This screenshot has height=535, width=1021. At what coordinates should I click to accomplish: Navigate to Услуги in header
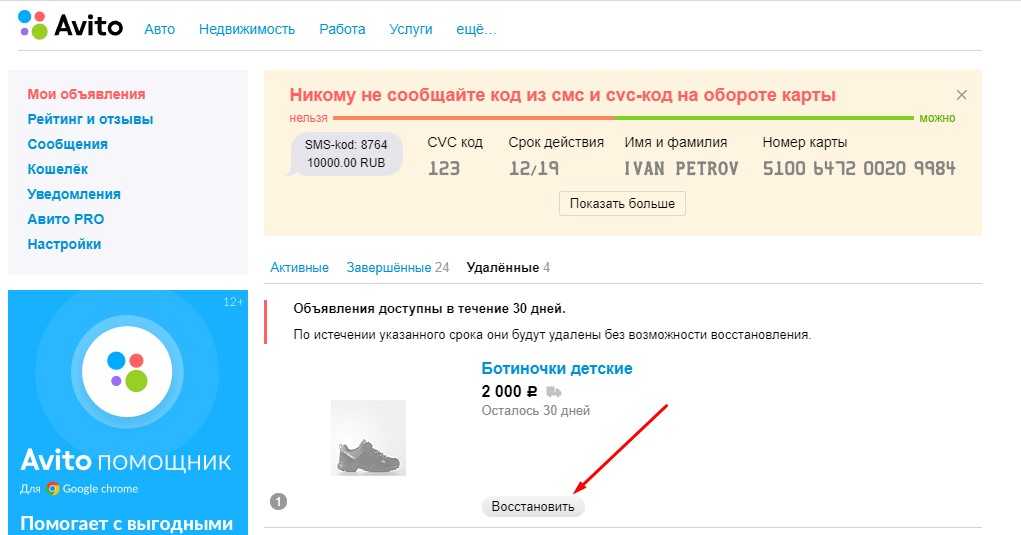click(x=410, y=29)
